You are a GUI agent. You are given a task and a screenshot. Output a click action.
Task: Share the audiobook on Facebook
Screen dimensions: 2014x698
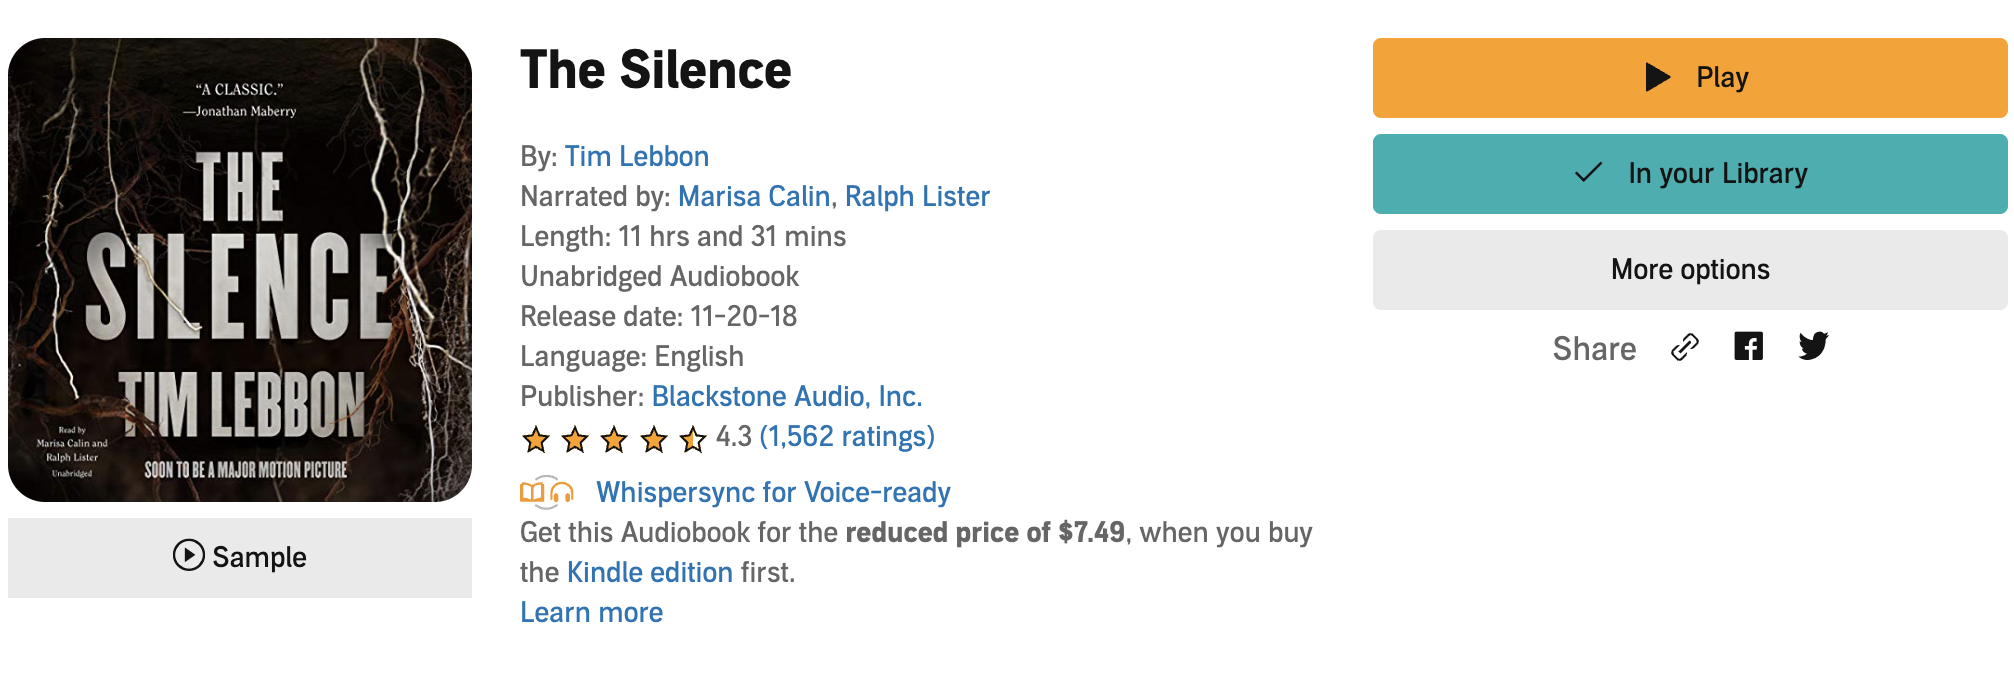pos(1748,347)
